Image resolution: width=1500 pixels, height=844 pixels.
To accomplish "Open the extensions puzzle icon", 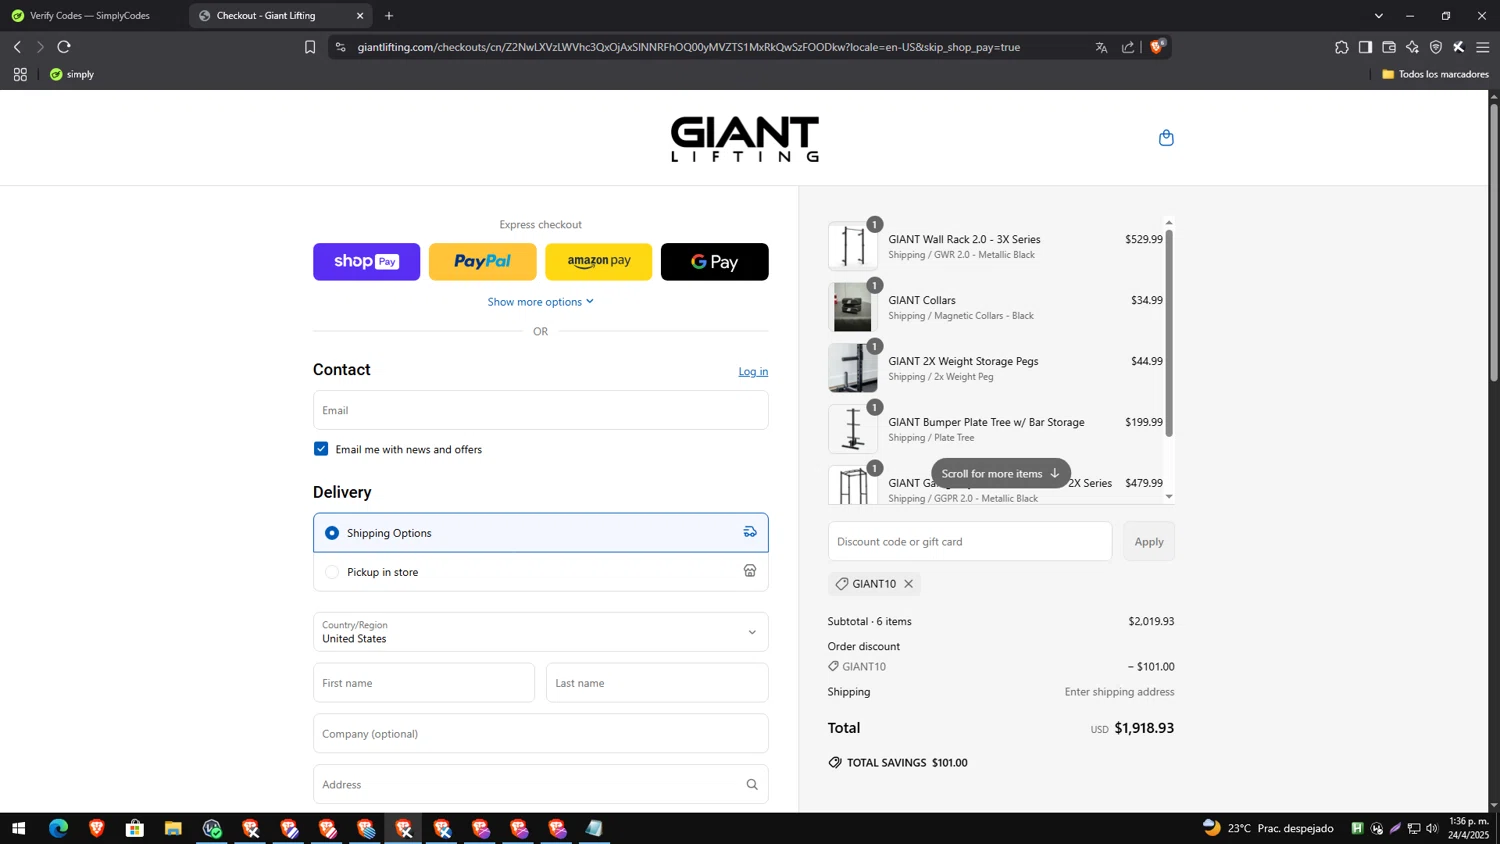I will tap(1342, 47).
